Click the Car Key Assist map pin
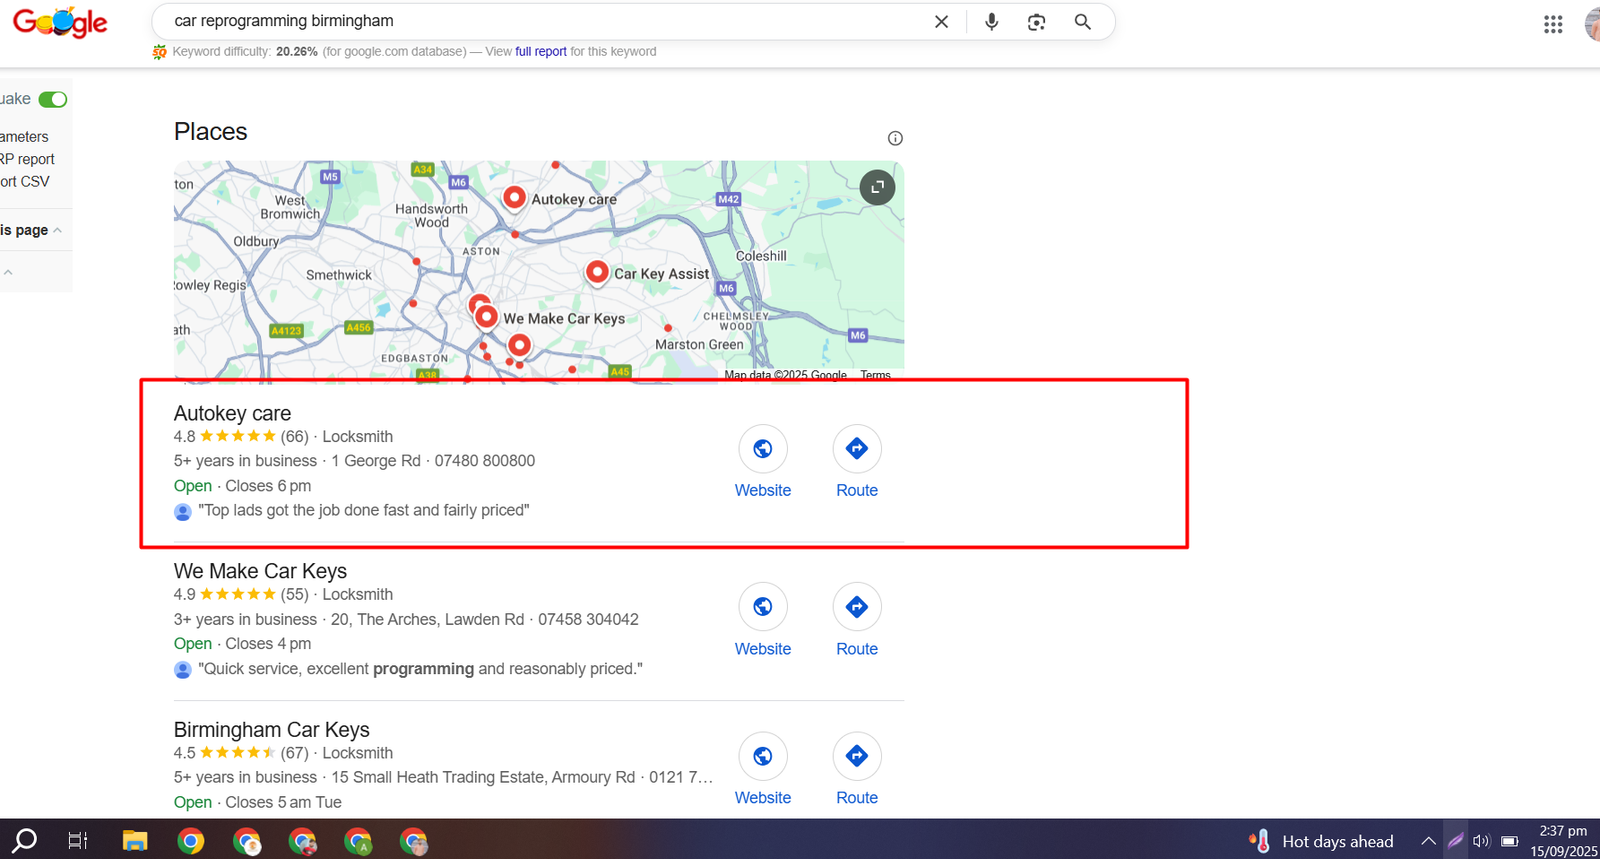This screenshot has height=859, width=1600. point(597,271)
